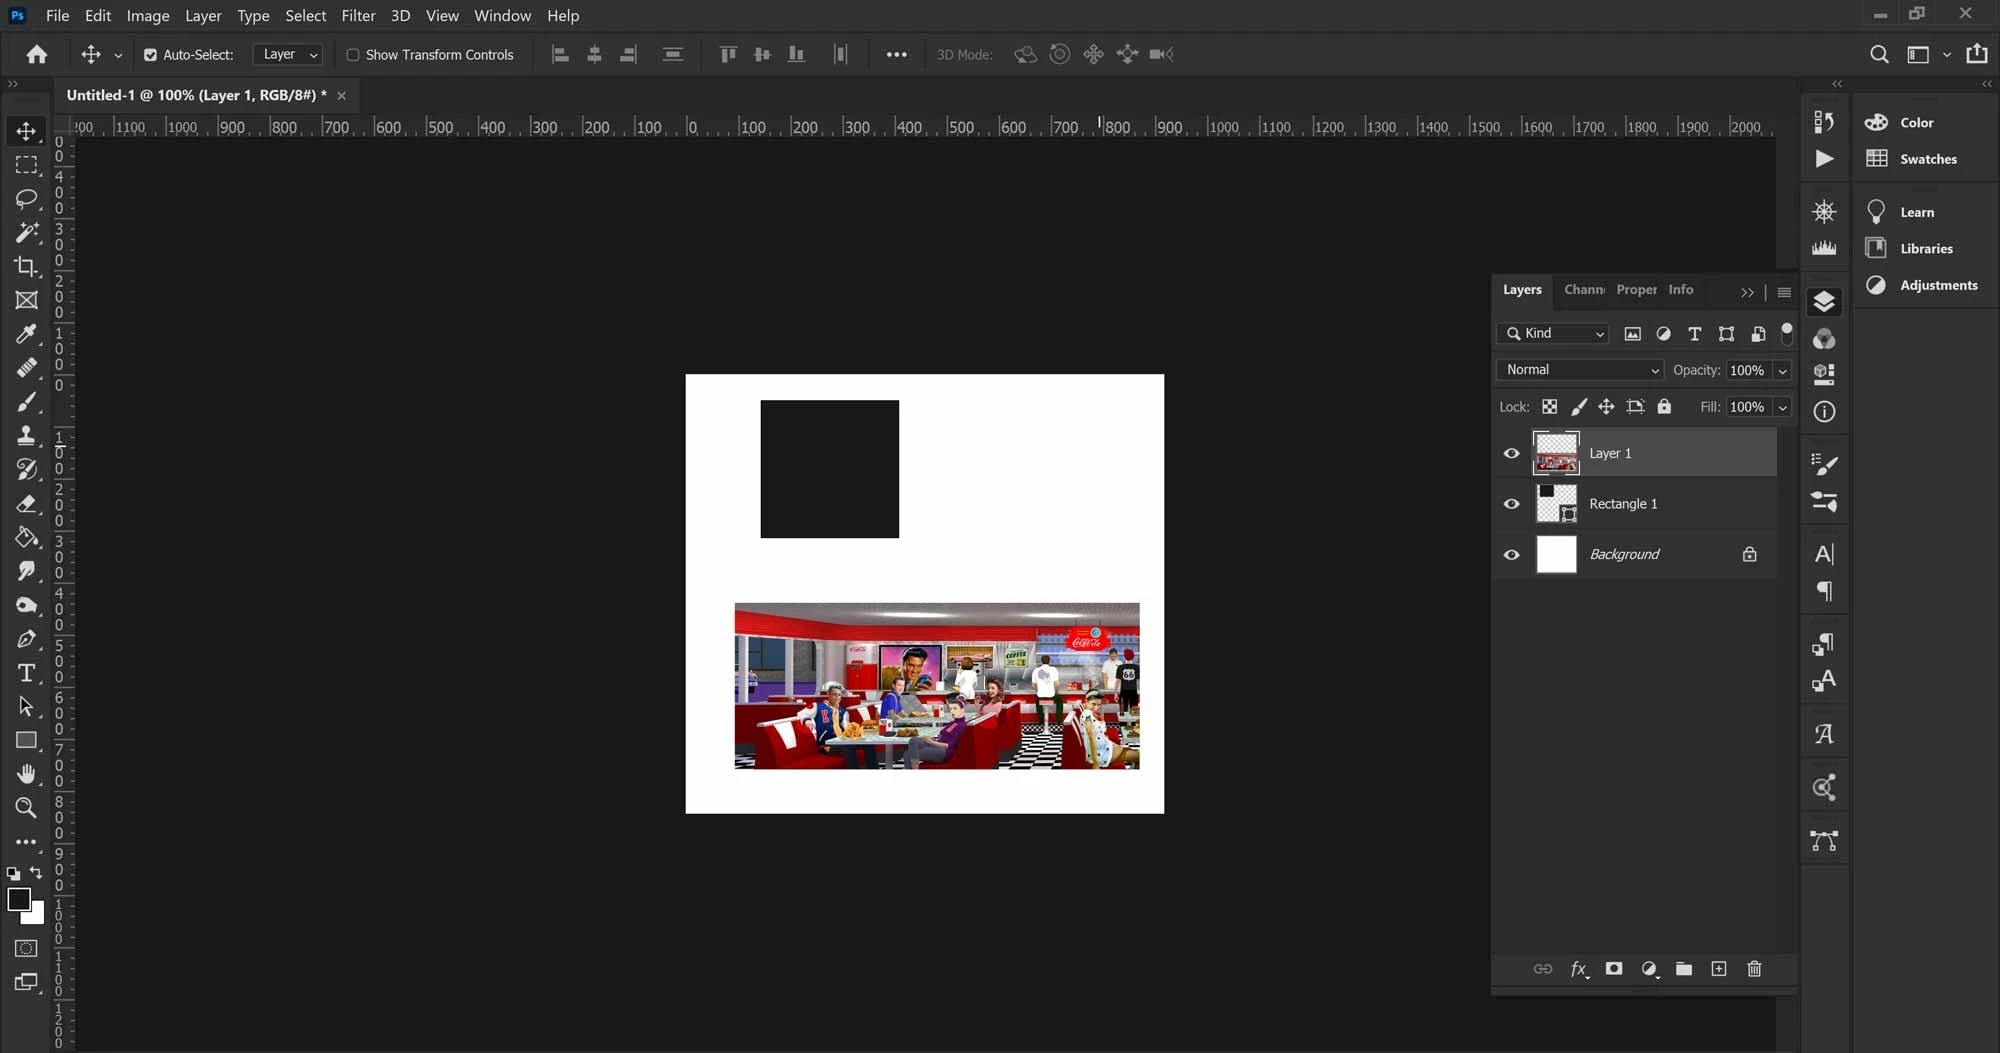This screenshot has height=1053, width=2000.
Task: Open the Image menu
Action: 148,16
